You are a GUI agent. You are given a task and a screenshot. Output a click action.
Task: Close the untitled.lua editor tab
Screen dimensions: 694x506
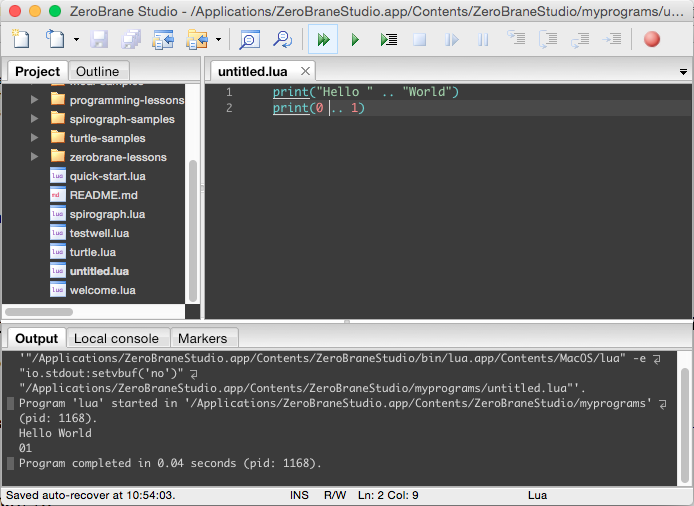pos(305,71)
